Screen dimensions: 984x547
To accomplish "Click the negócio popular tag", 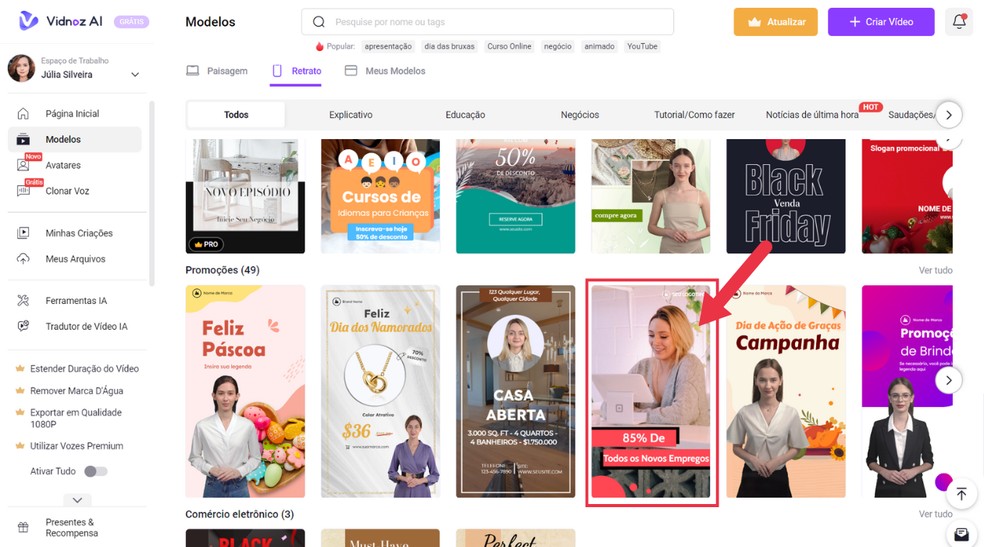I will point(558,46).
